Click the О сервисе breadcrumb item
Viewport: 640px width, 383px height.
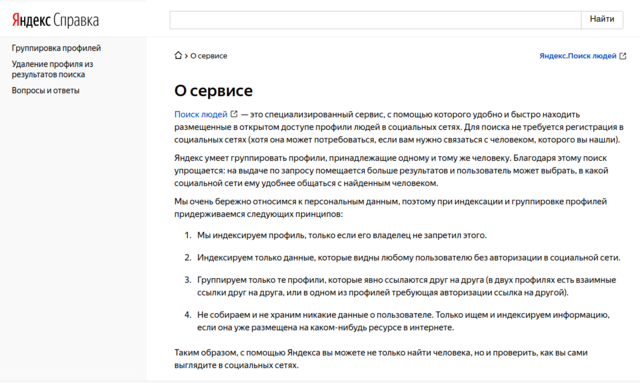click(209, 56)
